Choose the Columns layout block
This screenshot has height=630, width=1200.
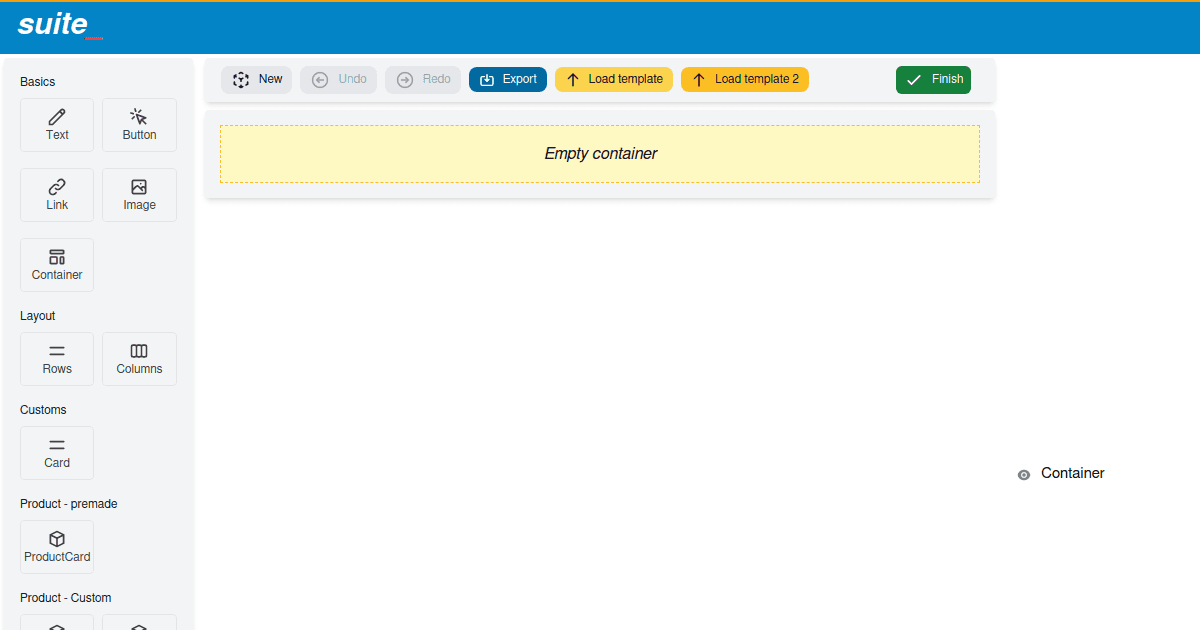[139, 358]
